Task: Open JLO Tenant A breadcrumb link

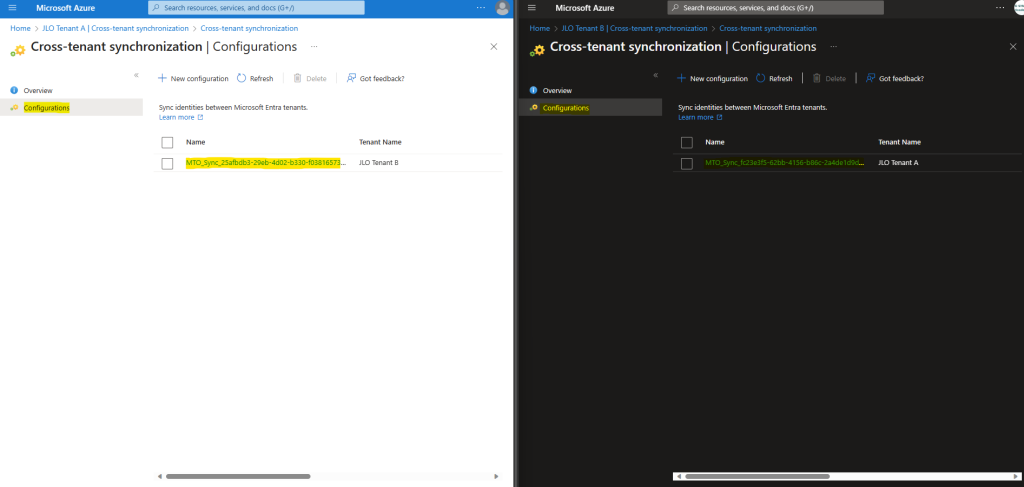Action: 116,29
